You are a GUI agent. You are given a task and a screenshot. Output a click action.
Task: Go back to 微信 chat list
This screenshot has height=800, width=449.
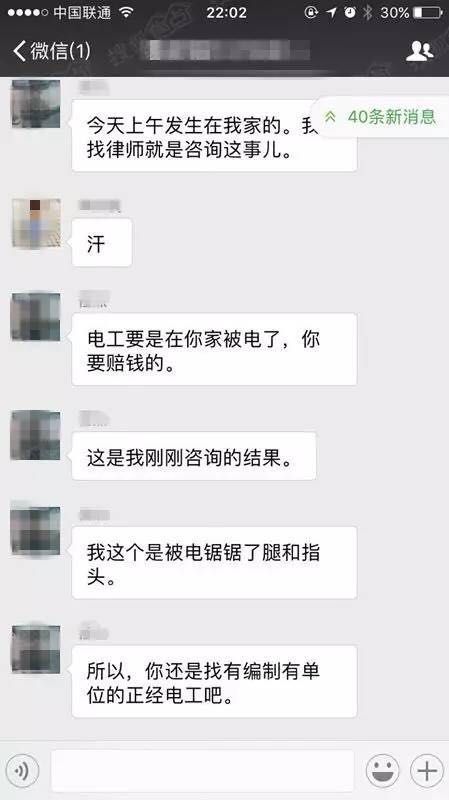(x=52, y=51)
